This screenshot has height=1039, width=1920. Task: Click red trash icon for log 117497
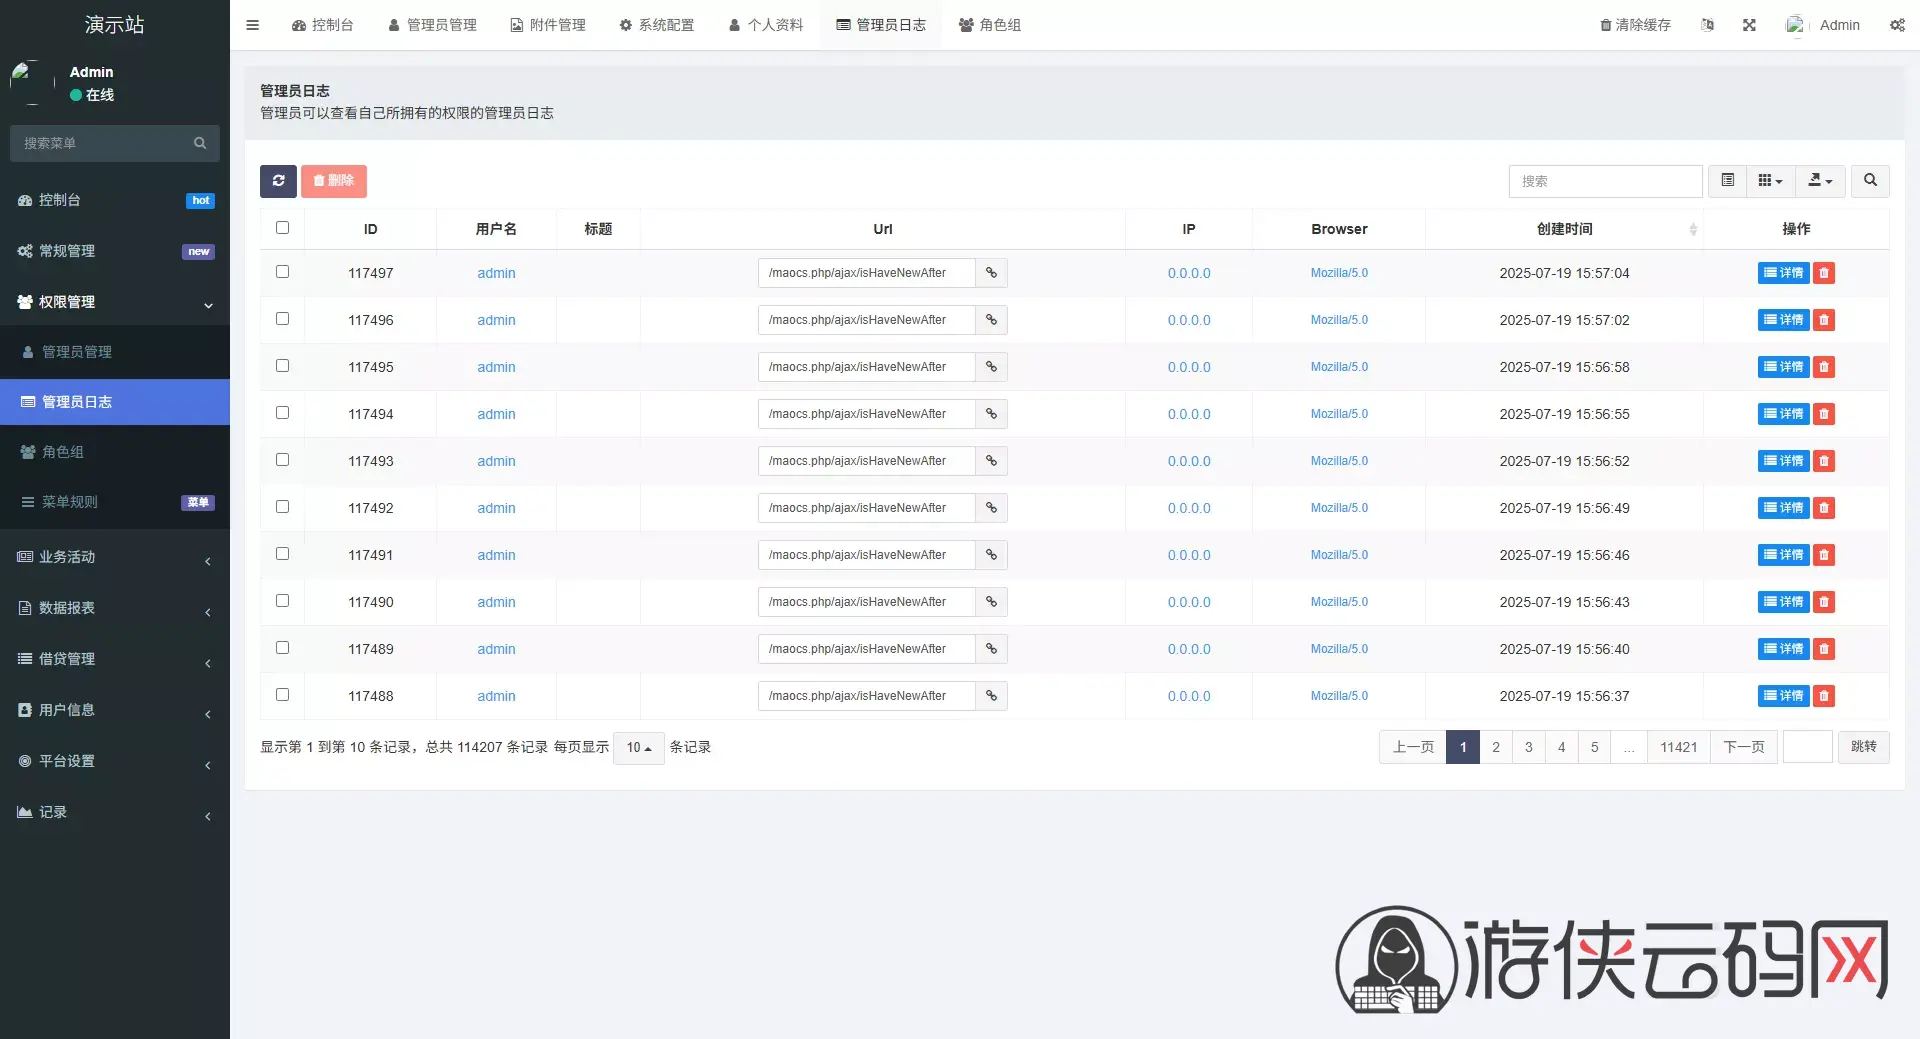1824,273
